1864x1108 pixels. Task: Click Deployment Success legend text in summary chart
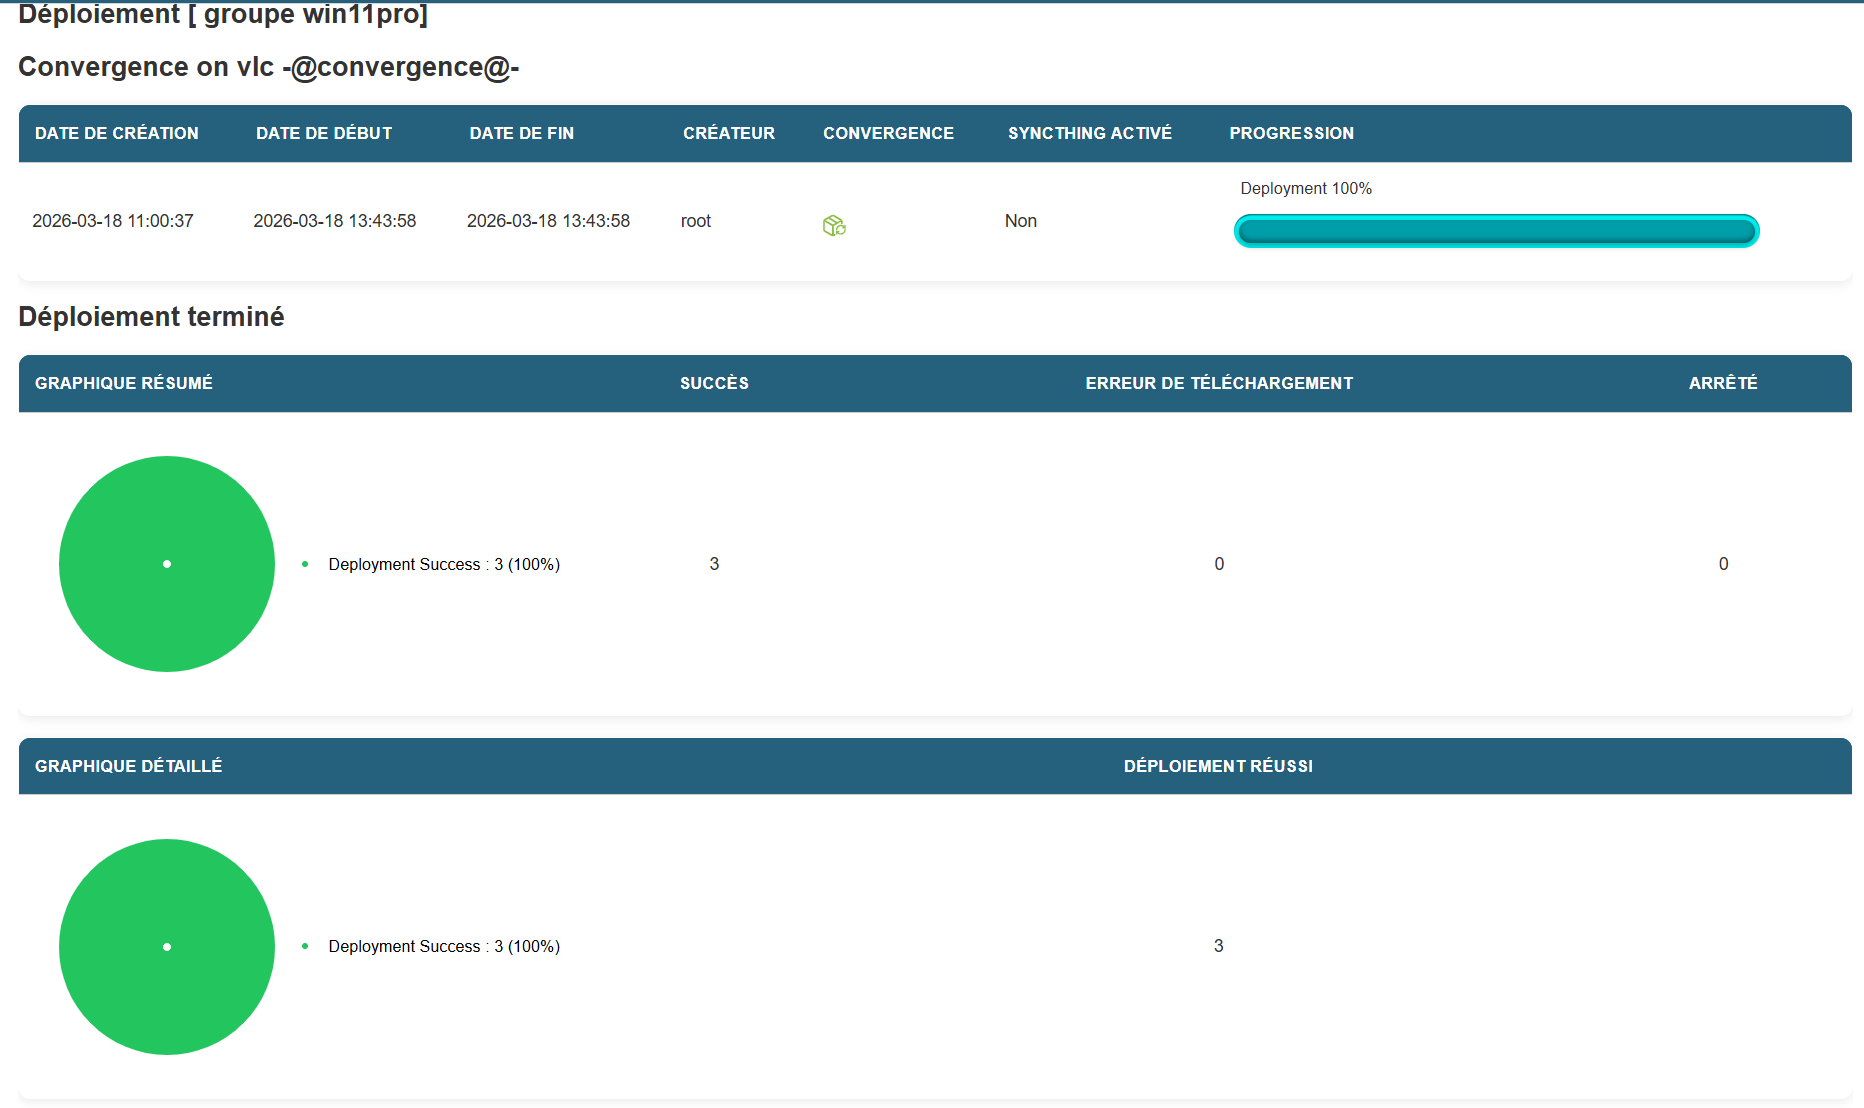click(x=444, y=564)
